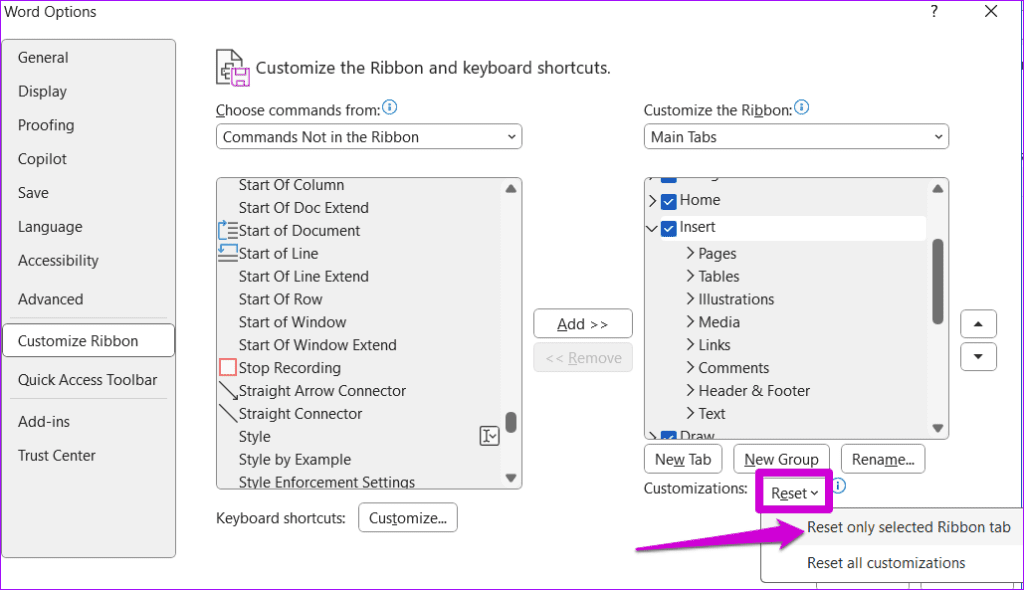The height and width of the screenshot is (590, 1024).
Task: Select the Start of Document command icon
Action: coord(227,231)
